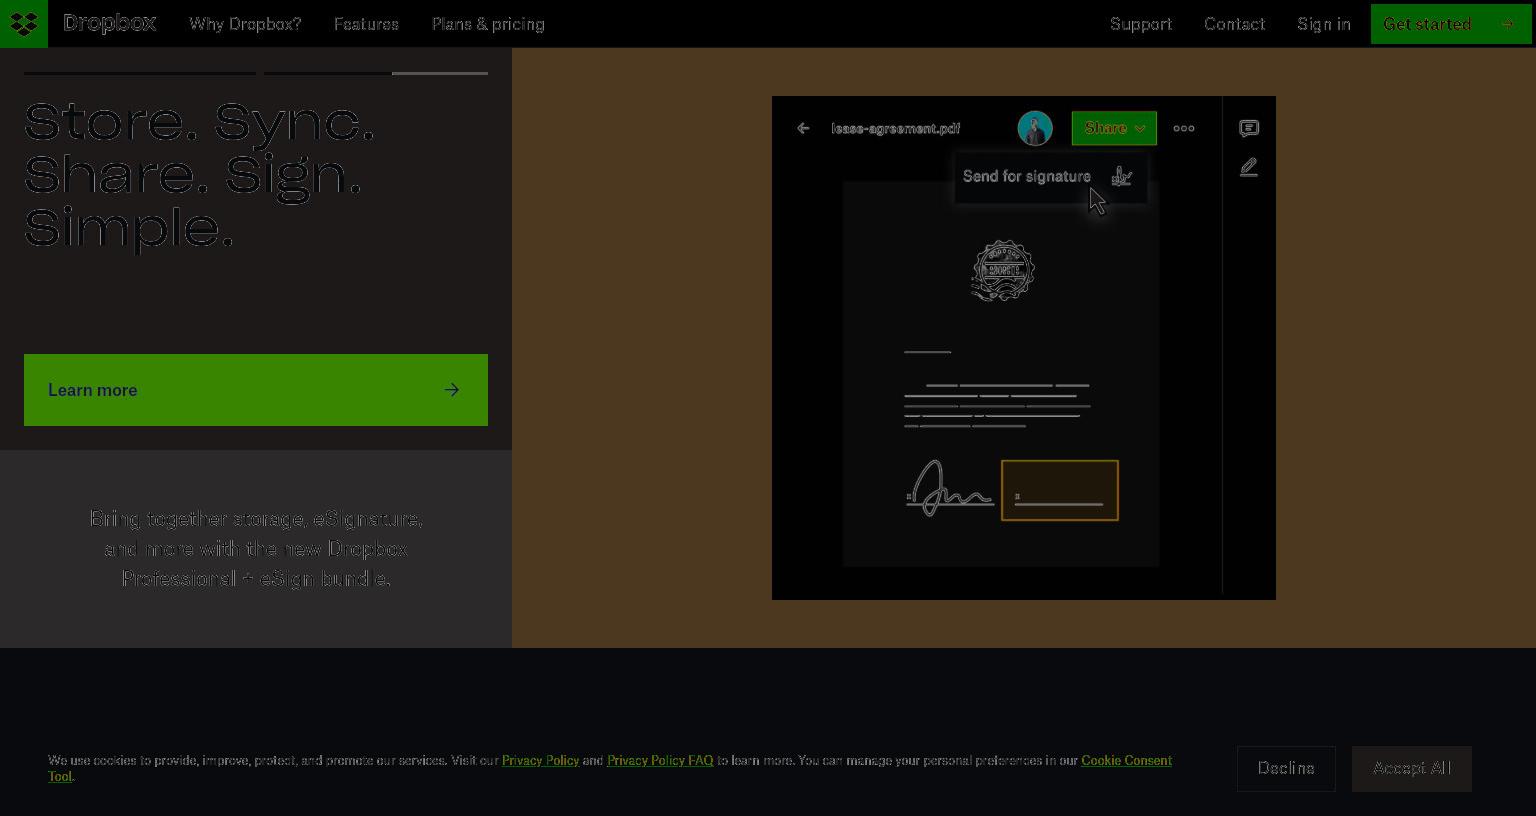
Task: Decline cookies
Action: pyautogui.click(x=1286, y=768)
